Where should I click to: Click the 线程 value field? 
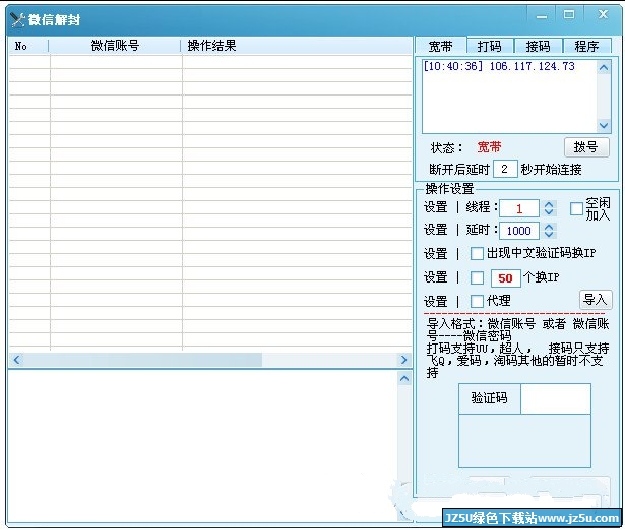point(519,208)
